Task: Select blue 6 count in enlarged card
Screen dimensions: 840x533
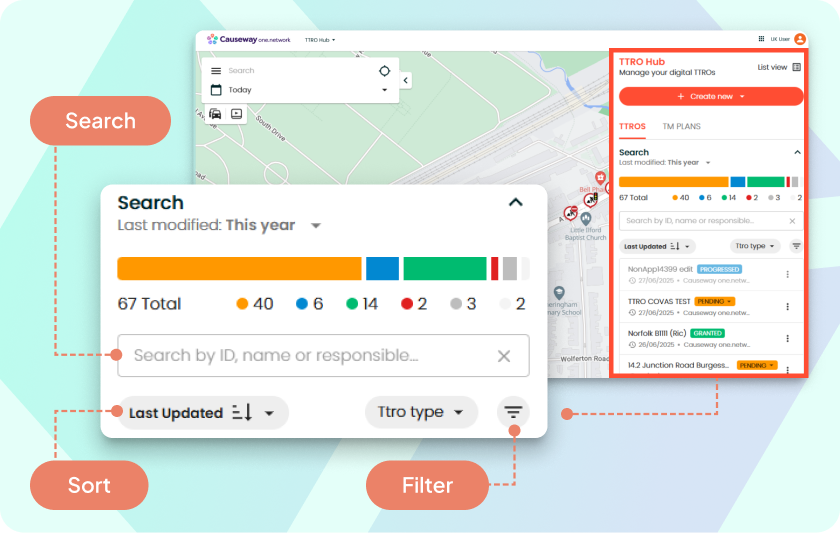Action: click(x=310, y=304)
